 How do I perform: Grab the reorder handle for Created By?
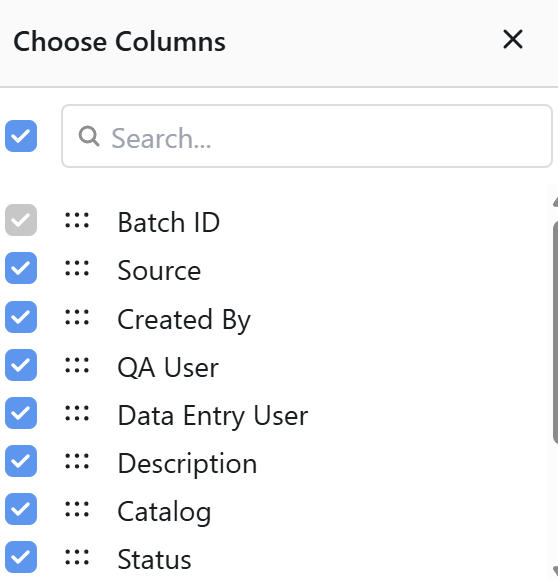click(x=77, y=317)
